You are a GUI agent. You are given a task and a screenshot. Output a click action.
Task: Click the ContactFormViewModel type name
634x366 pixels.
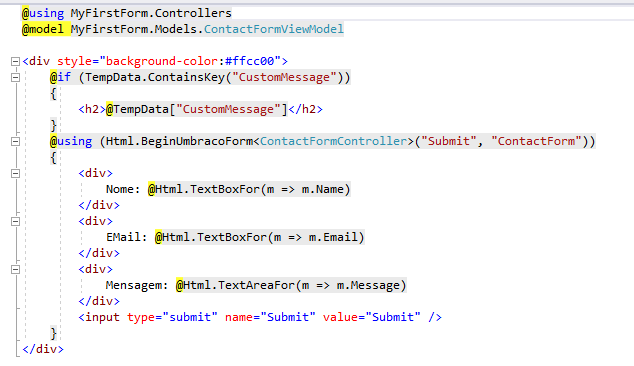click(x=274, y=29)
